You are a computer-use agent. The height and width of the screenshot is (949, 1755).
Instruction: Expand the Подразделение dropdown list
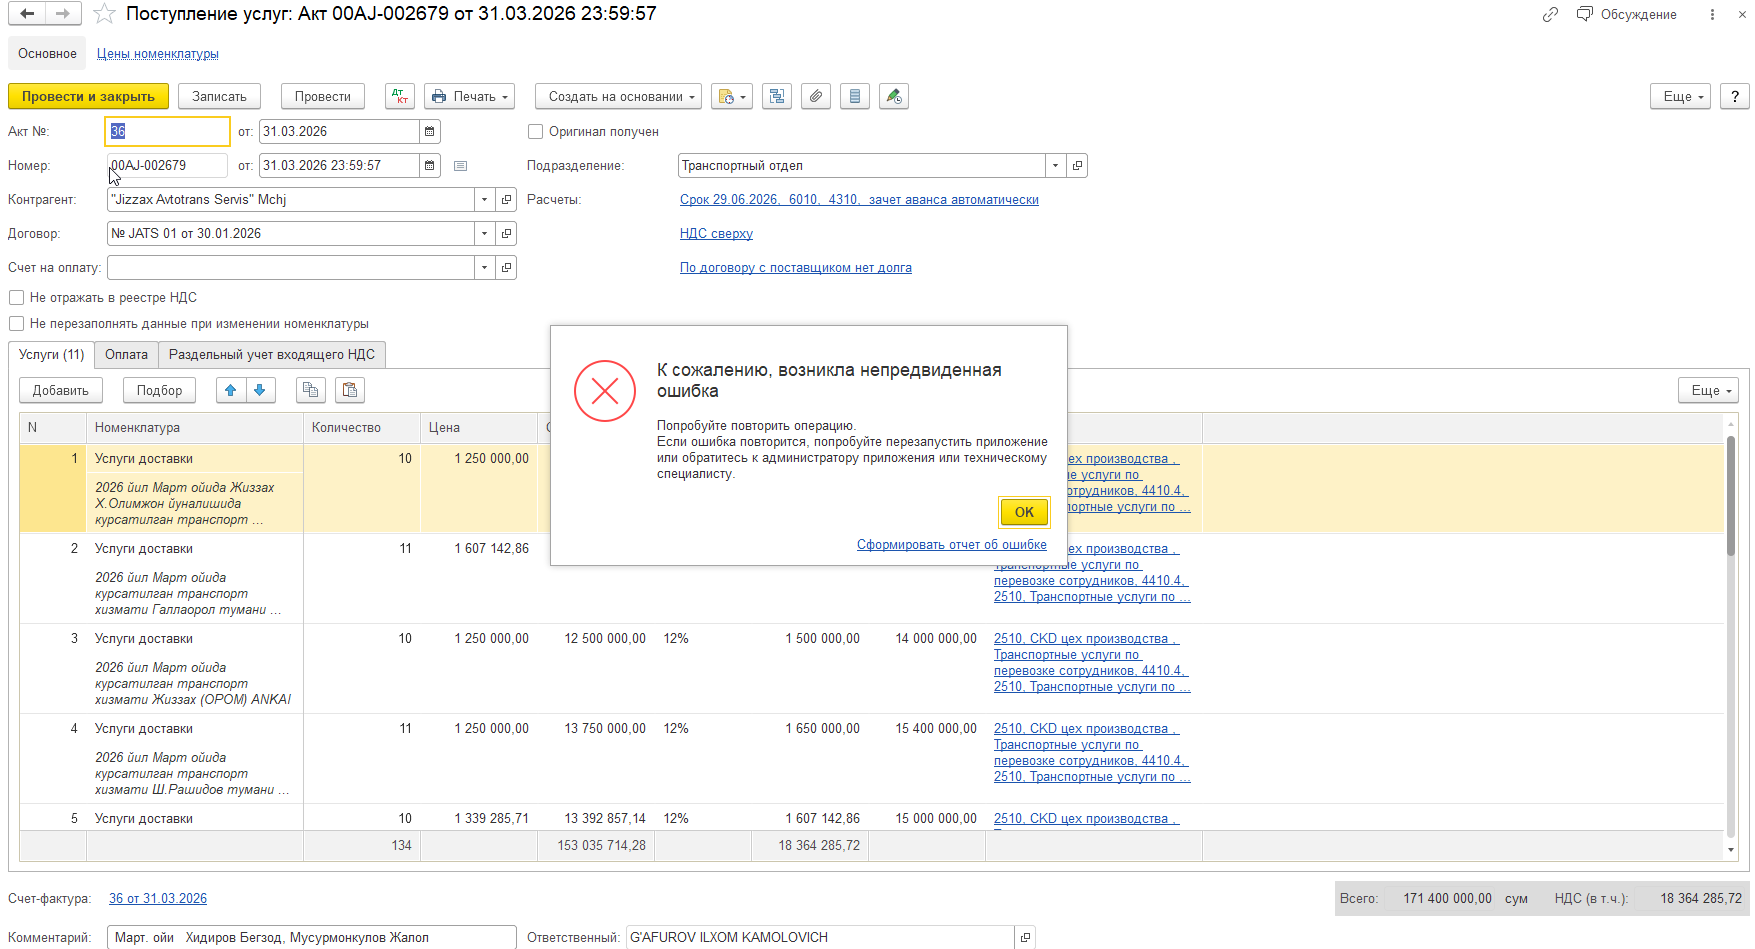pyautogui.click(x=1055, y=165)
